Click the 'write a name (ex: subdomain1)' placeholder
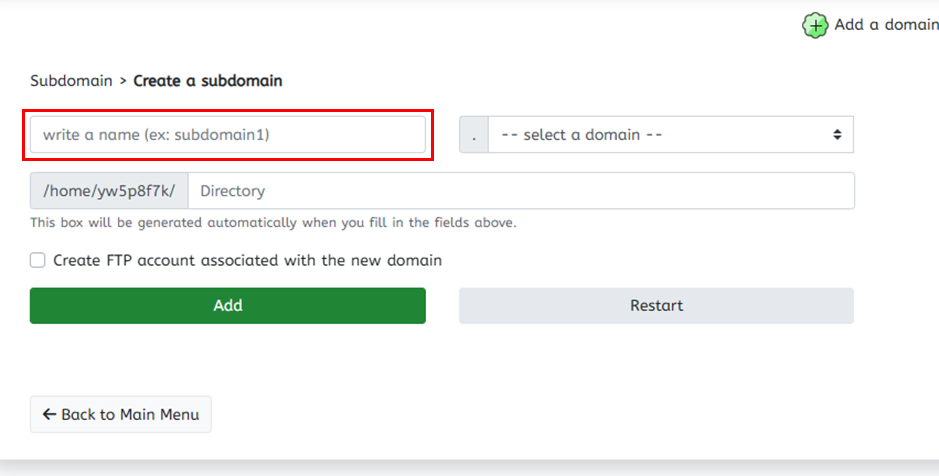The height and width of the screenshot is (476, 939). tap(156, 135)
